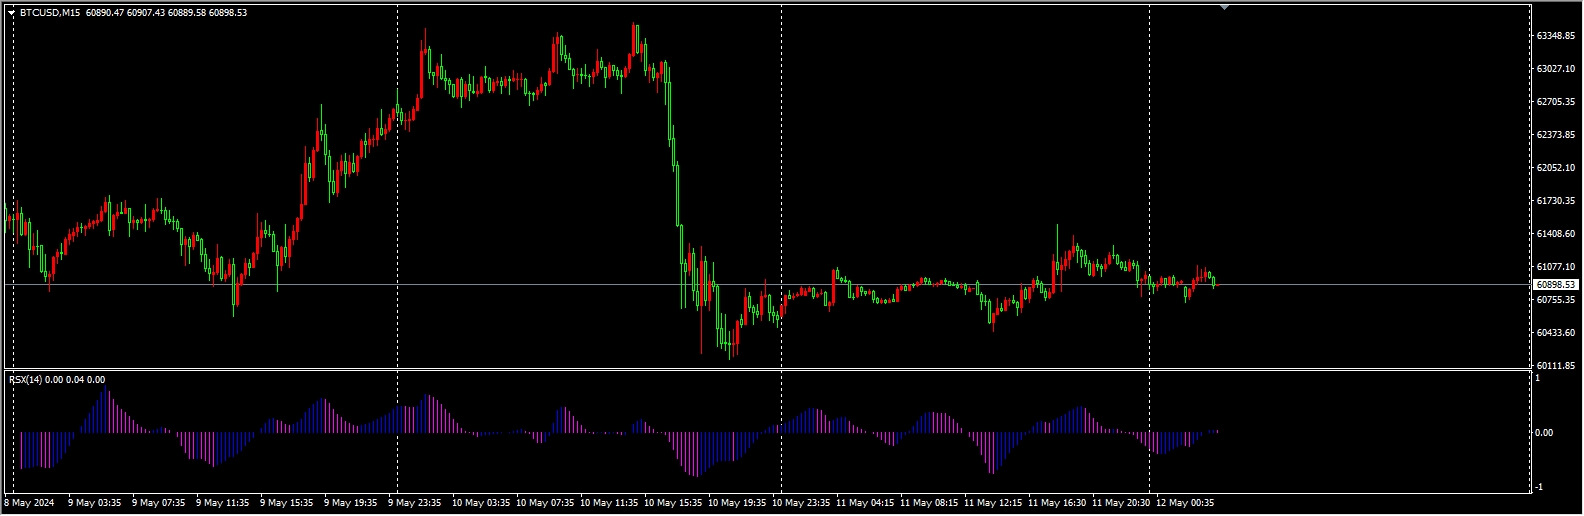
Task: Click the 10 May 19:35 time label
Action: (x=736, y=503)
